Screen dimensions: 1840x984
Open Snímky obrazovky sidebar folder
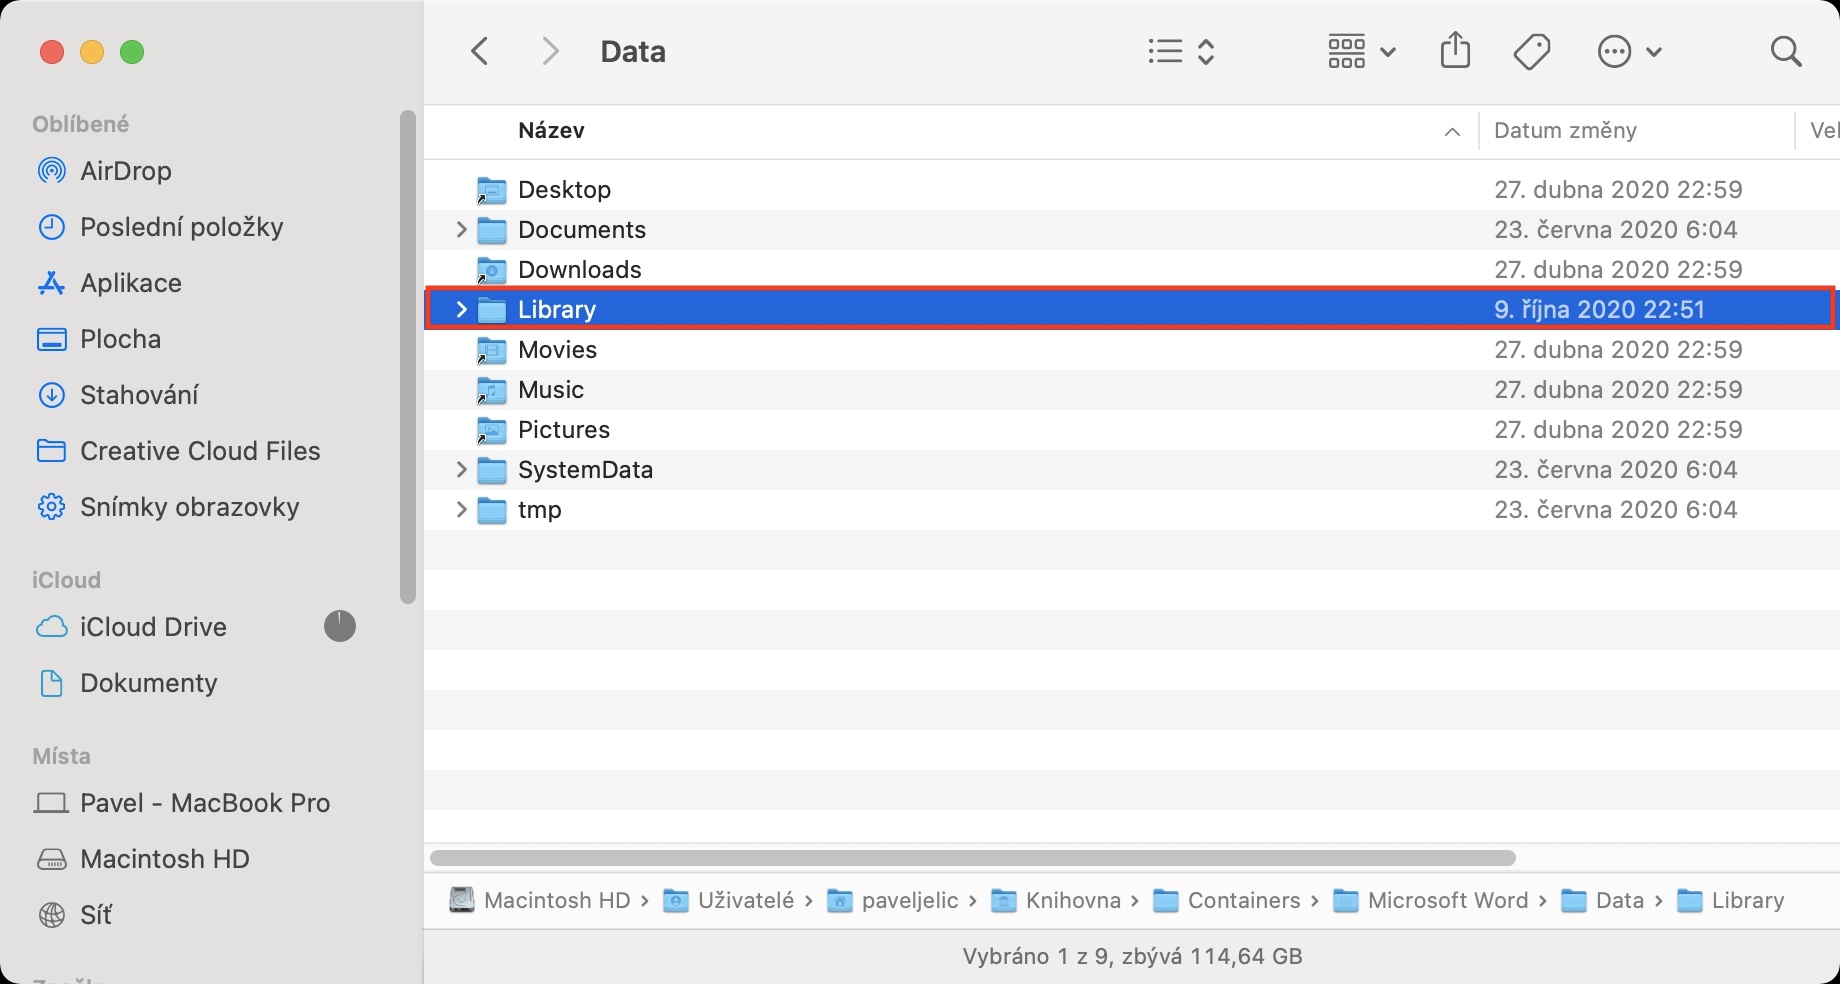189,507
